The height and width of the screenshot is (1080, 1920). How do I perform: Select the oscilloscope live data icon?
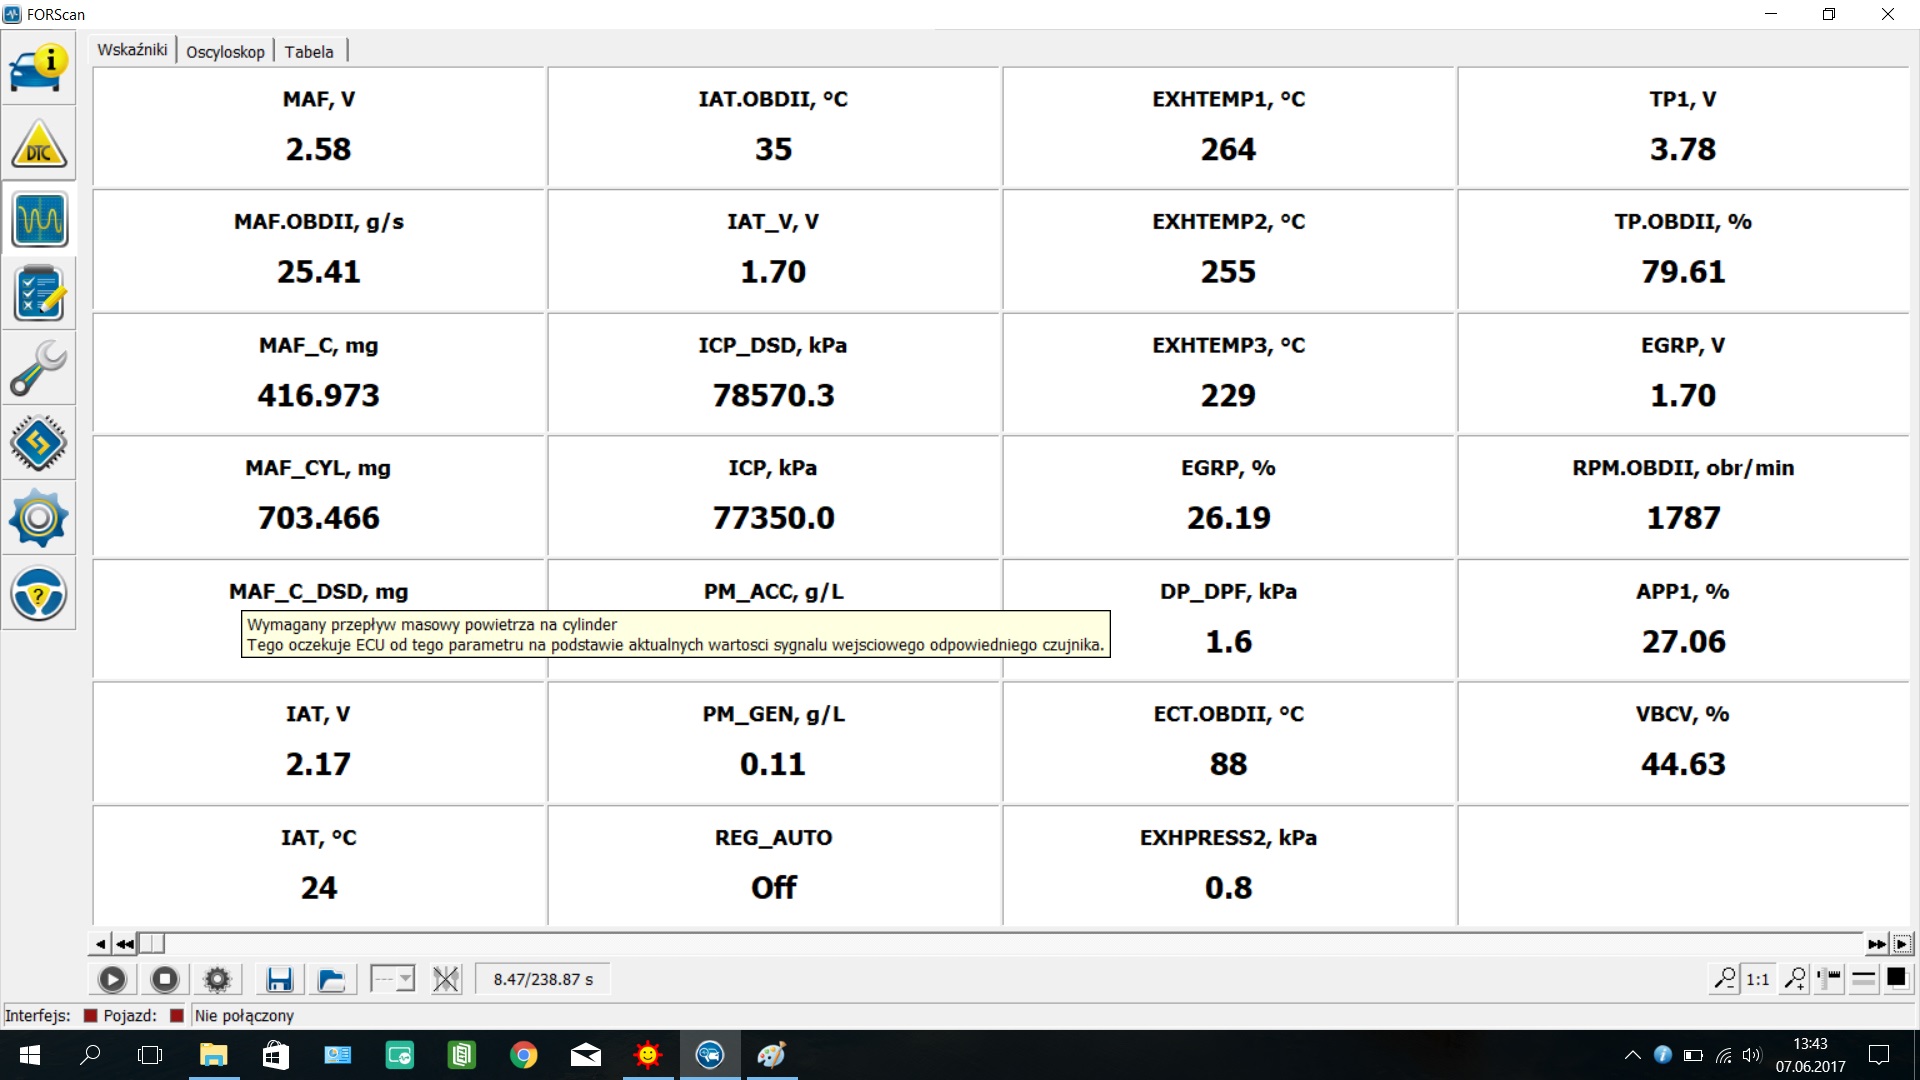(x=39, y=219)
